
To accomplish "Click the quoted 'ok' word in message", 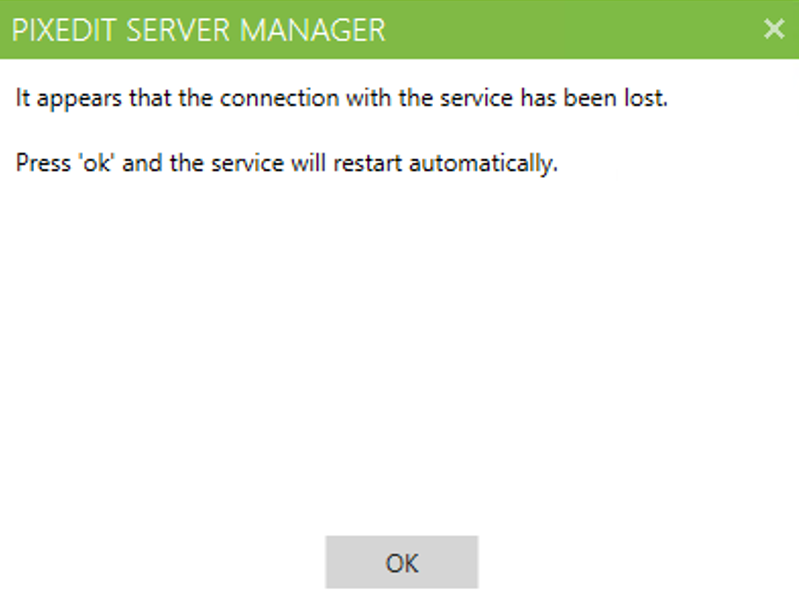I will [97, 163].
